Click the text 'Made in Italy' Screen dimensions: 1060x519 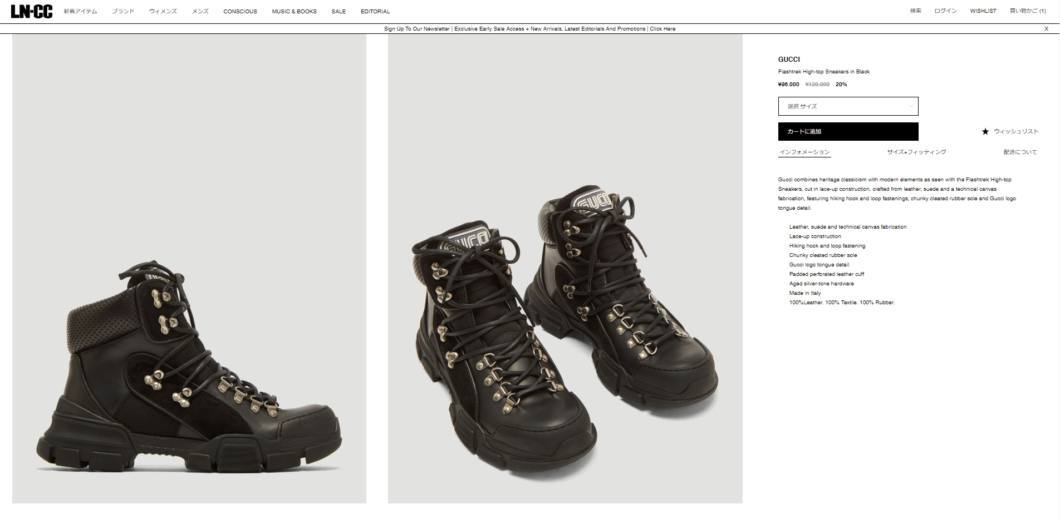point(803,293)
